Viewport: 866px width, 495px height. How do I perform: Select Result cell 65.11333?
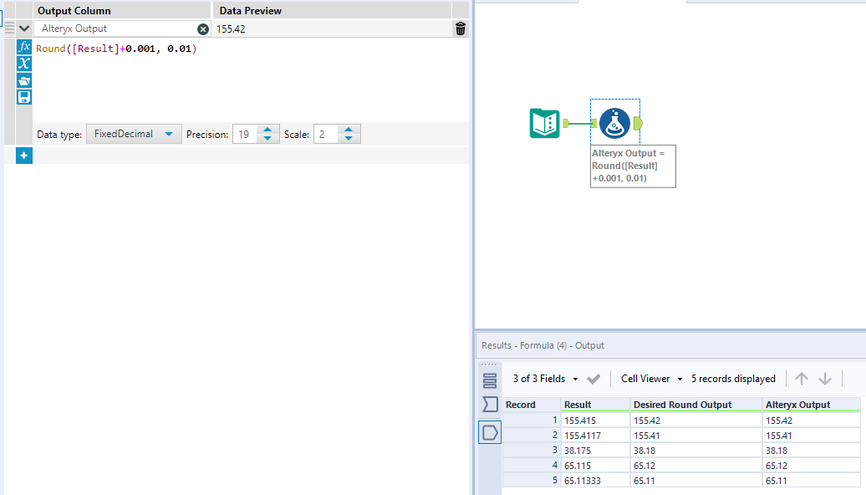point(595,481)
